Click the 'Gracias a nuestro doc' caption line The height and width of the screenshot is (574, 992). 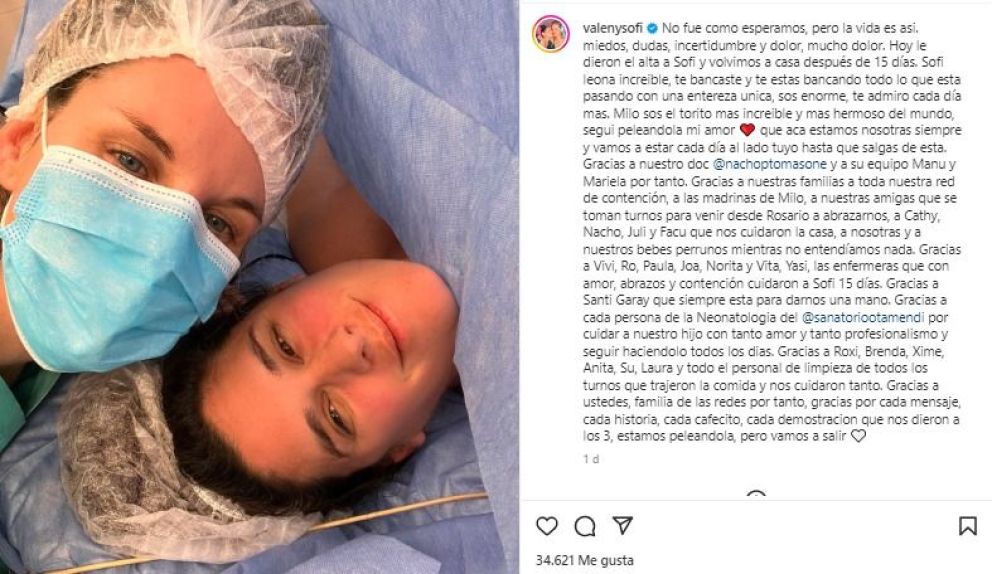tap(646, 164)
